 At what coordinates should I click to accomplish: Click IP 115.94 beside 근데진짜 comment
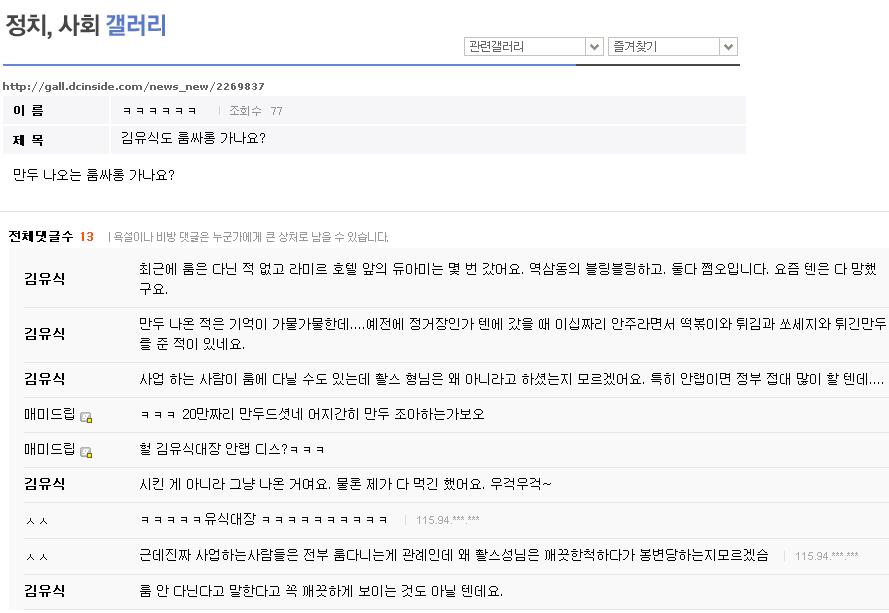(x=827, y=556)
